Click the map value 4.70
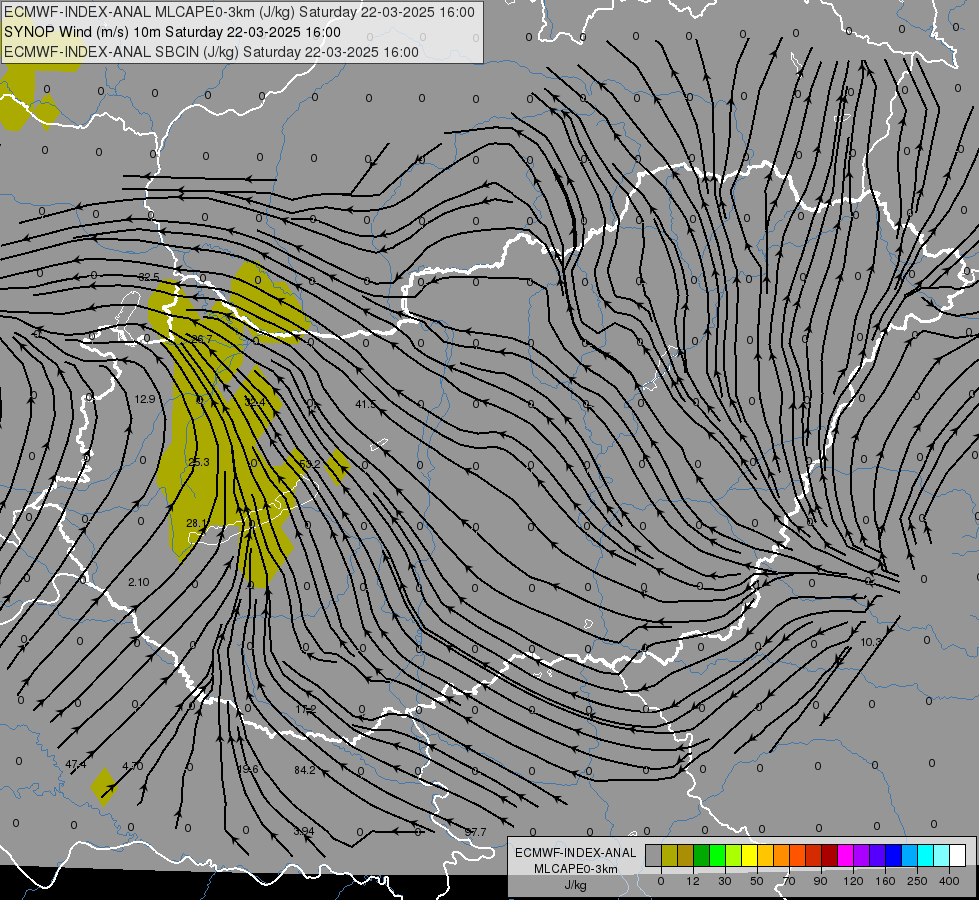The image size is (979, 900). tap(132, 766)
